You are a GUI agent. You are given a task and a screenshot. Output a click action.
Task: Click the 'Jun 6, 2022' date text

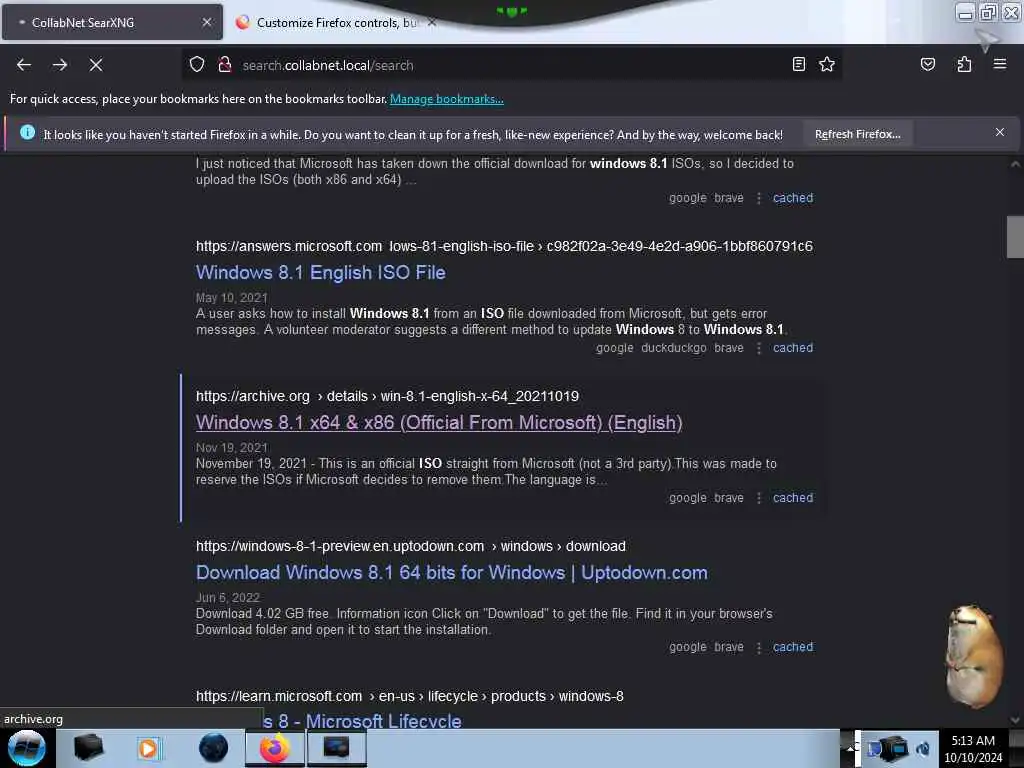pos(228,598)
